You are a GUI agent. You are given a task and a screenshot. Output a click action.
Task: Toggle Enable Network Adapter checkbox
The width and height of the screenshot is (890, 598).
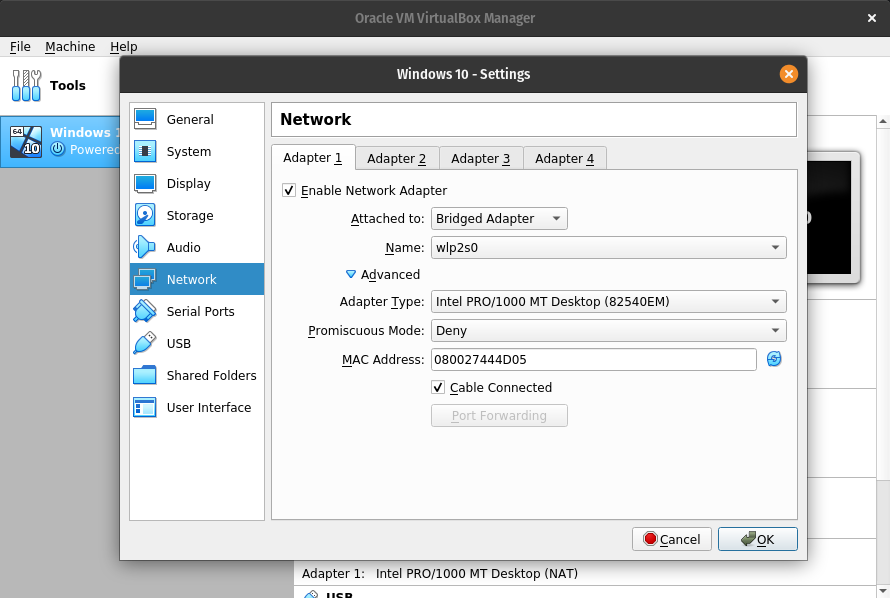pos(289,190)
